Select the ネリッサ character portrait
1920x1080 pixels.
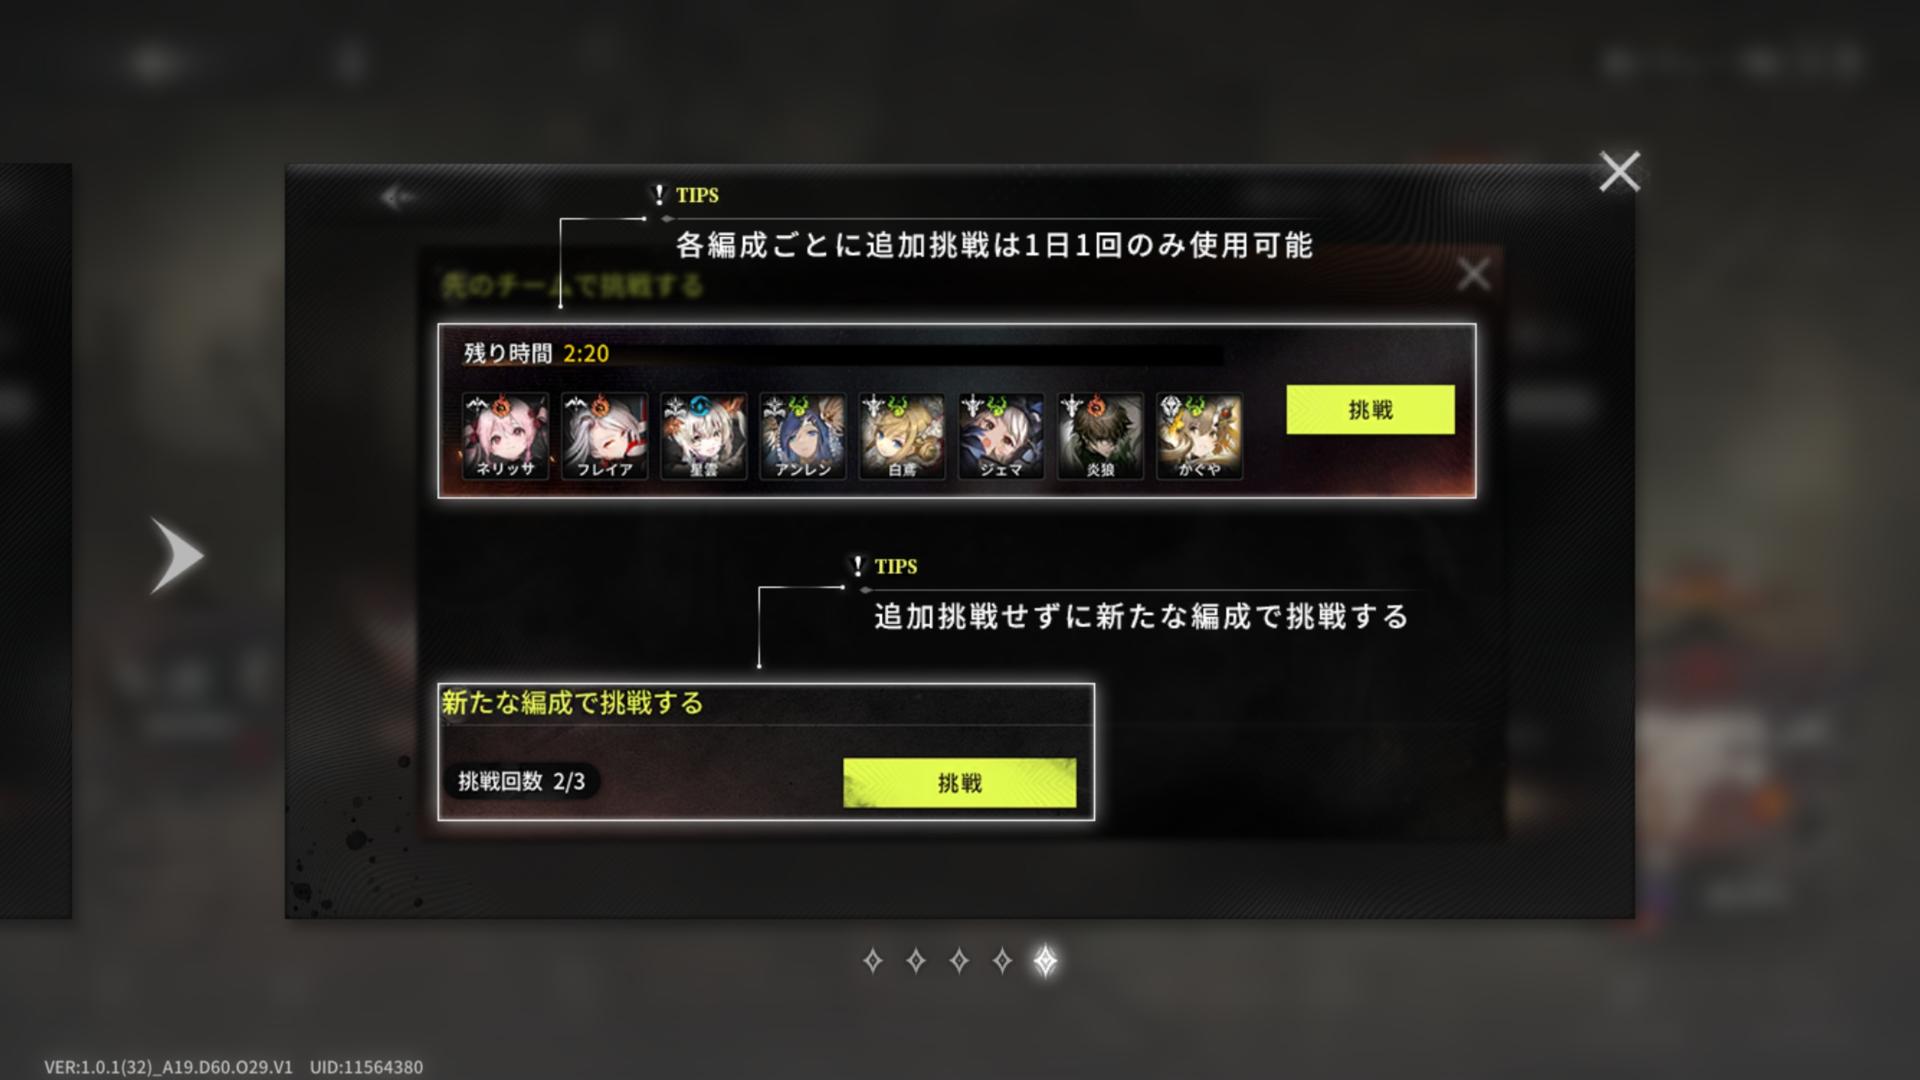click(x=505, y=436)
